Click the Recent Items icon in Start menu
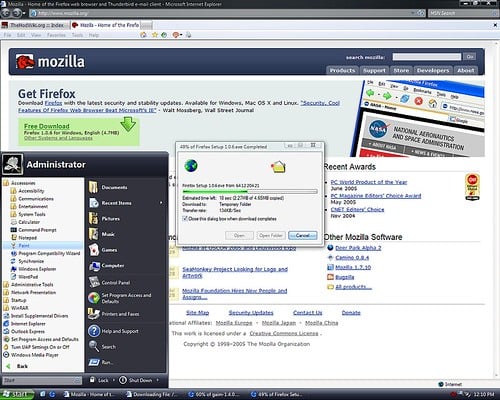Viewport: 500px width, 400px height. pos(93,203)
